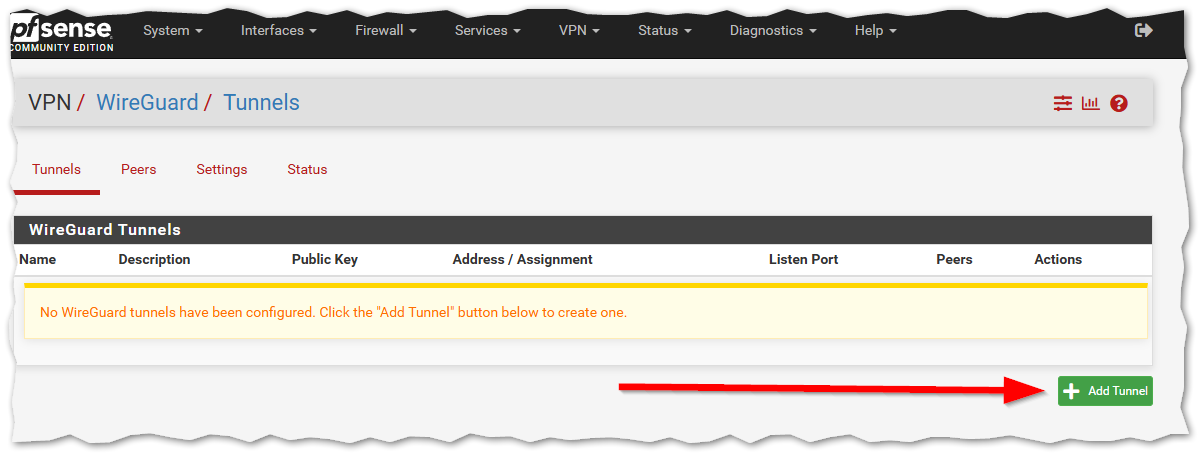Open the related settings sliders icon
The width and height of the screenshot is (1201, 455).
coord(1062,103)
